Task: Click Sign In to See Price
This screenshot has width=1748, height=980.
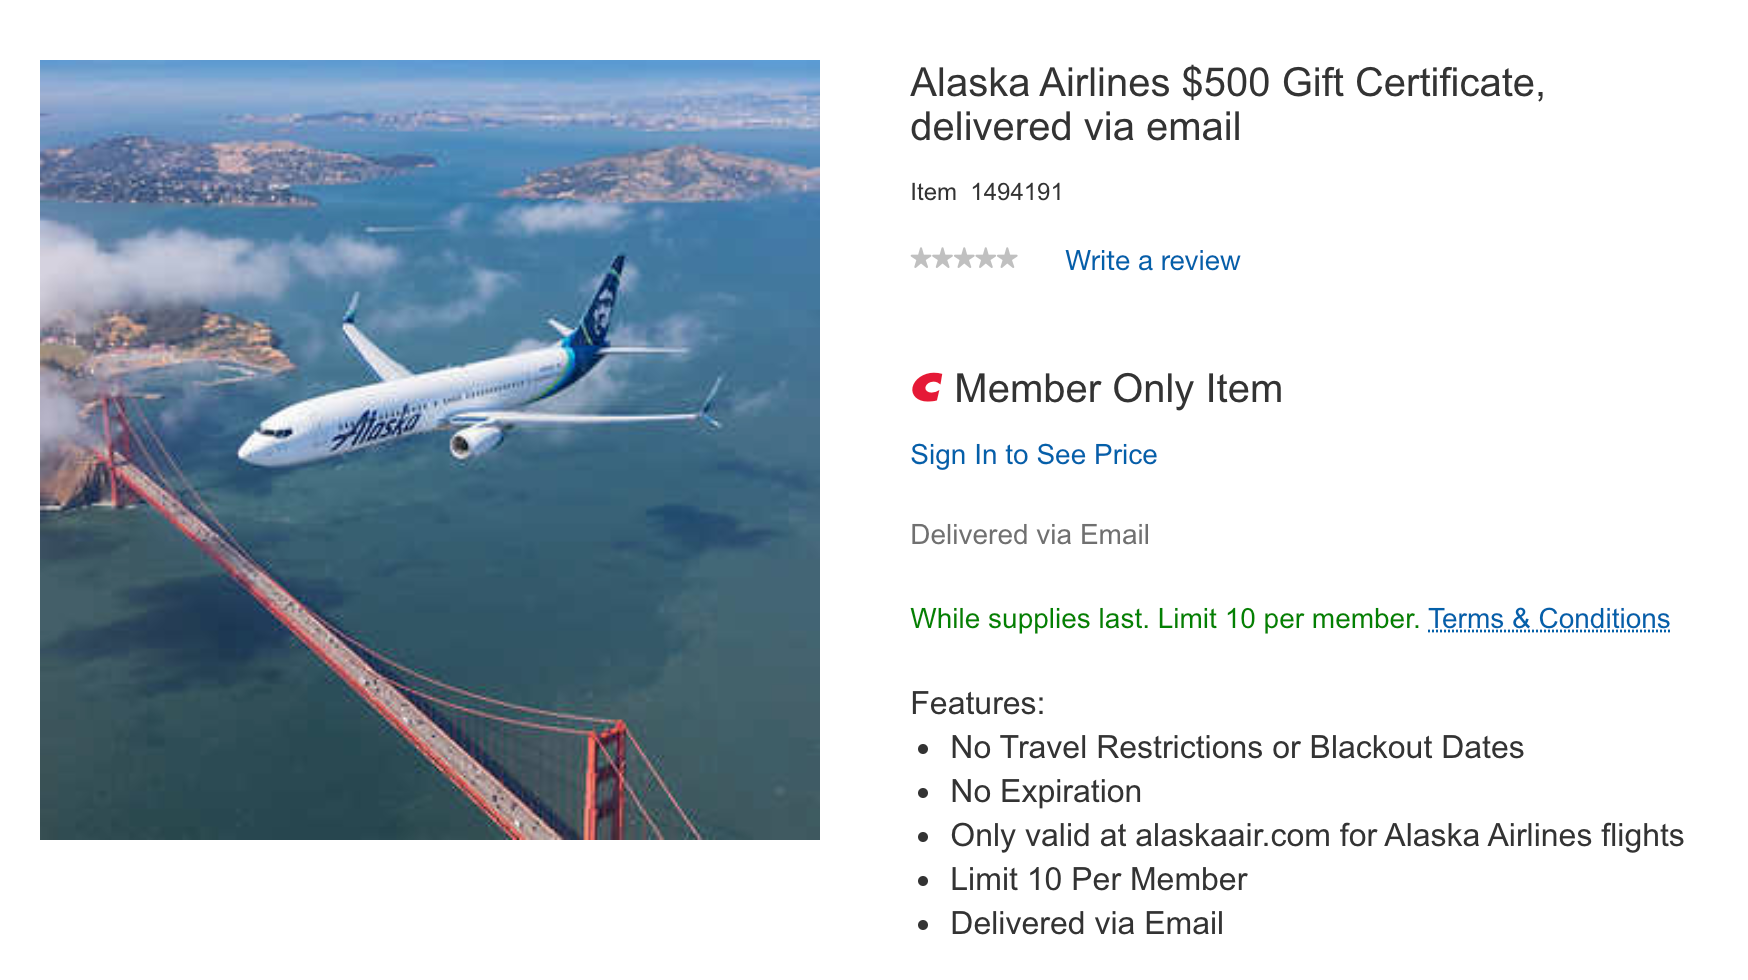Action: pyautogui.click(x=1033, y=455)
